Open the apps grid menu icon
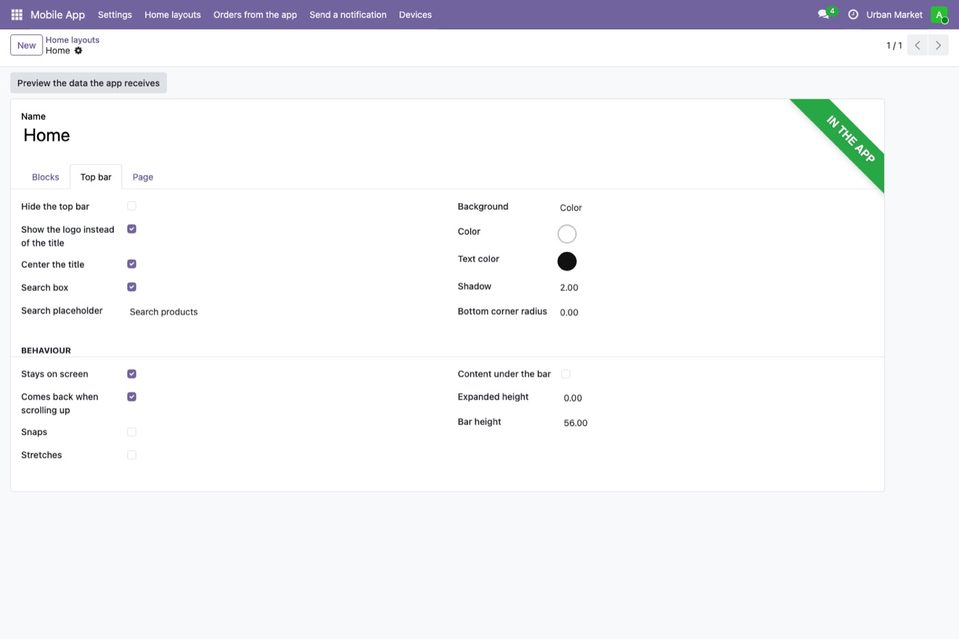The image size is (959, 639). click(17, 15)
